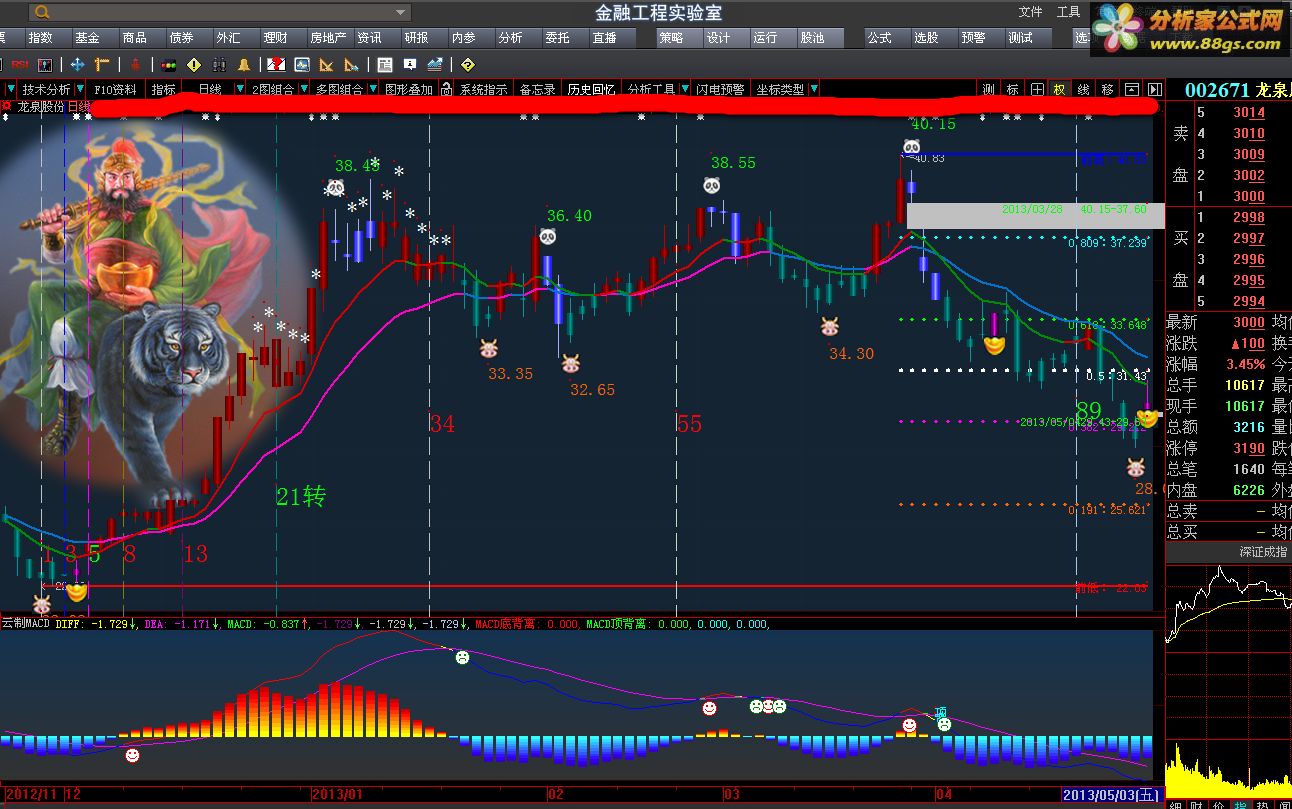Select the first orange triangle ruler tool
Viewport: 1292px width, 809px height.
326,64
